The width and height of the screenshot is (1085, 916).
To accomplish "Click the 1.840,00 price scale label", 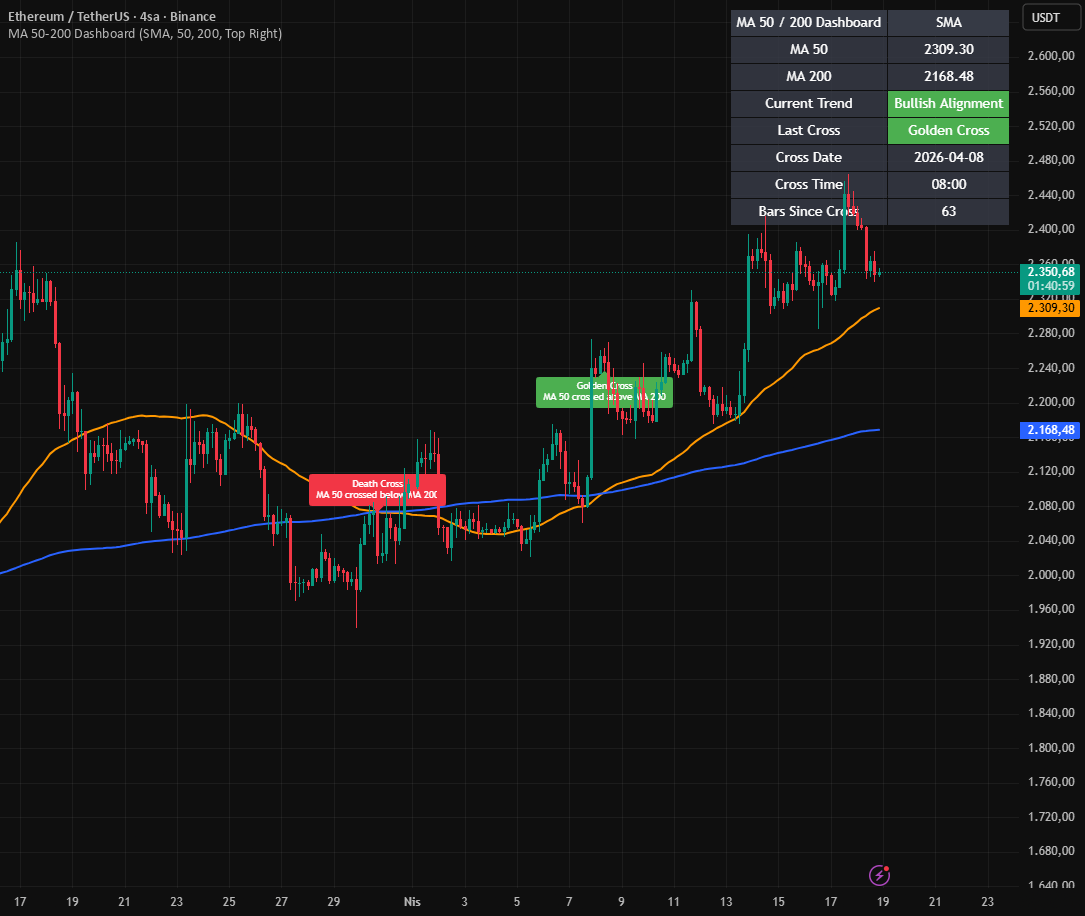I will (1050, 713).
